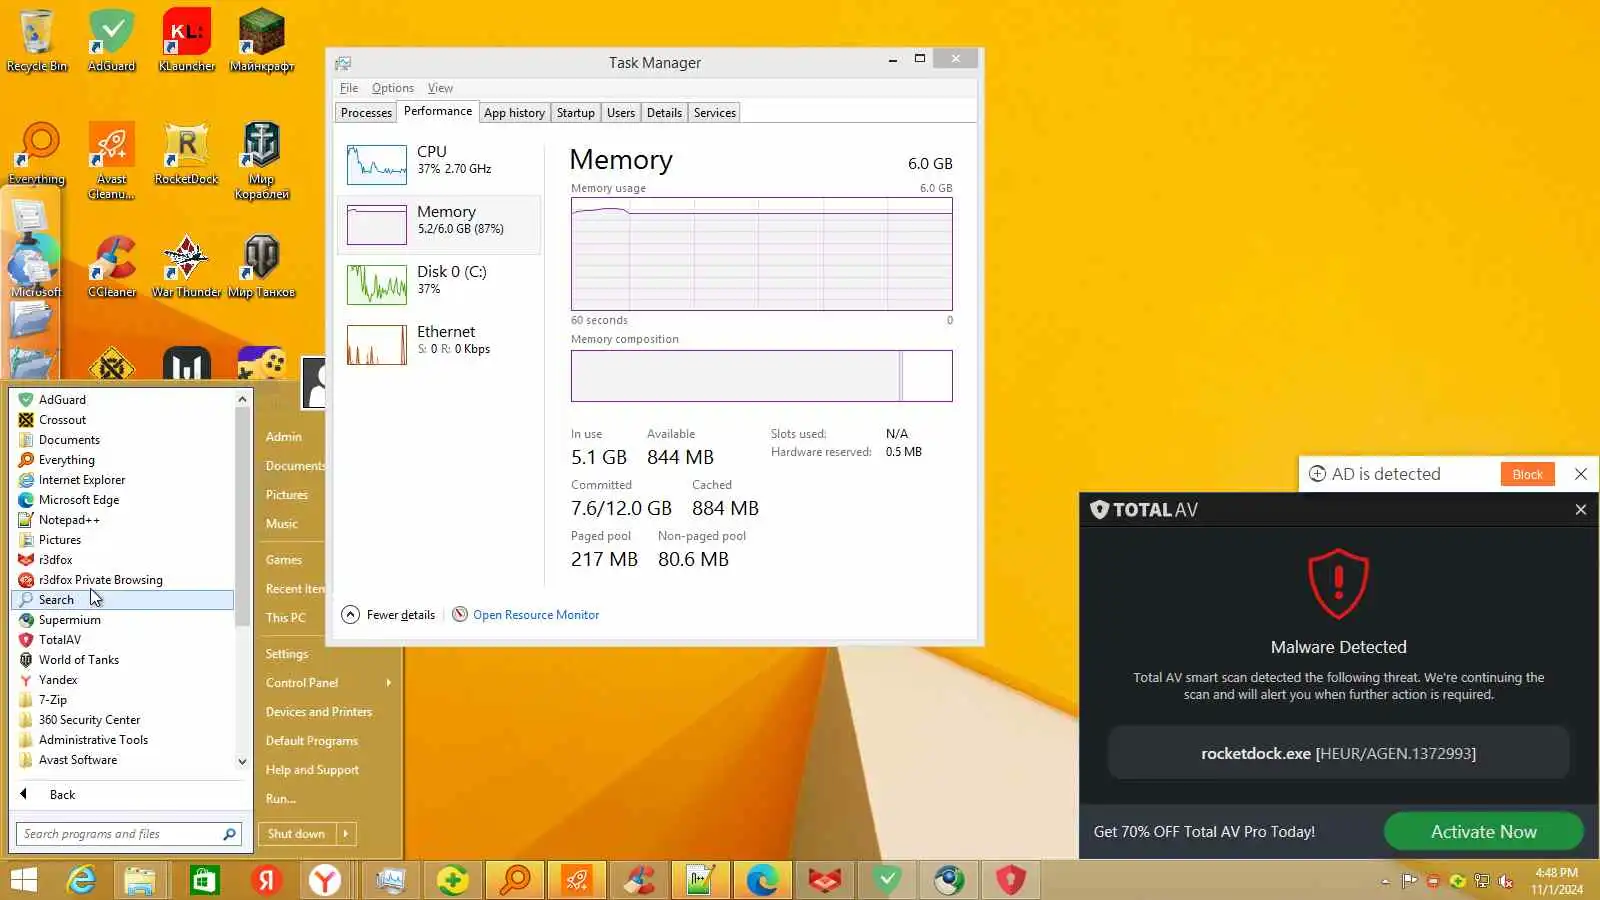Select the Мир Кораблей desktop shortcut

click(x=262, y=160)
